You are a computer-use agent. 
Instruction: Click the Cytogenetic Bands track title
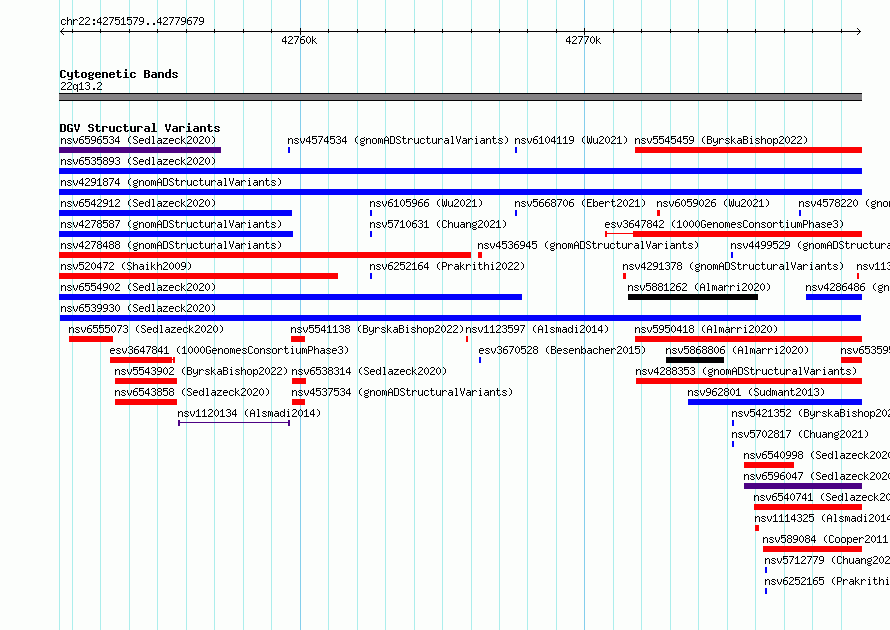click(x=119, y=74)
